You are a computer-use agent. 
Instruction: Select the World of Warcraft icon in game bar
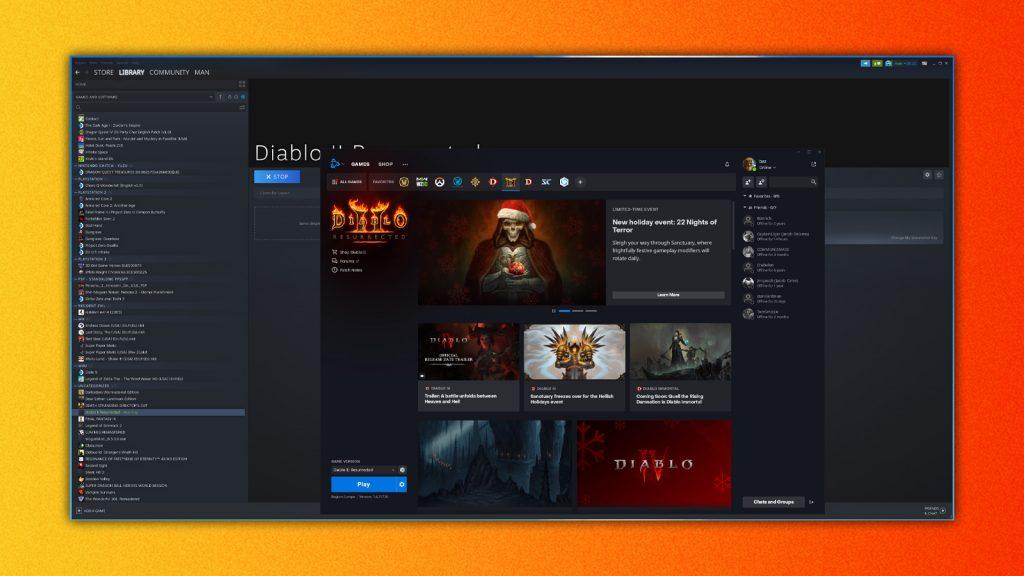point(404,182)
